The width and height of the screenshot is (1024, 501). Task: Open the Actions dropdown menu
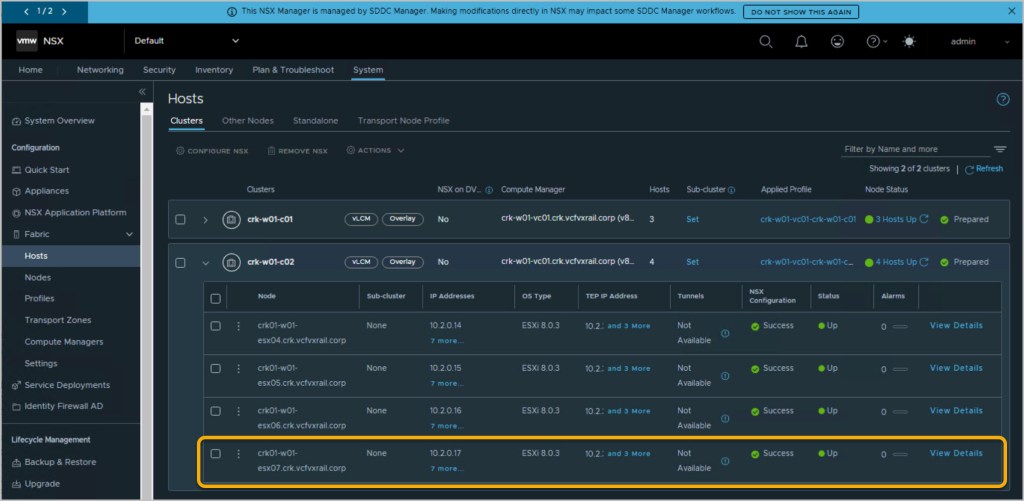click(375, 151)
